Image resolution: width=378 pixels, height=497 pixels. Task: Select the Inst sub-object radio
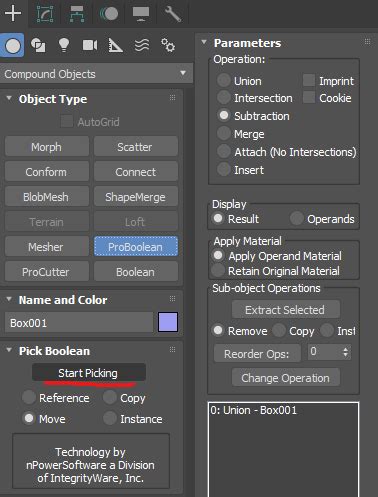(x=327, y=330)
